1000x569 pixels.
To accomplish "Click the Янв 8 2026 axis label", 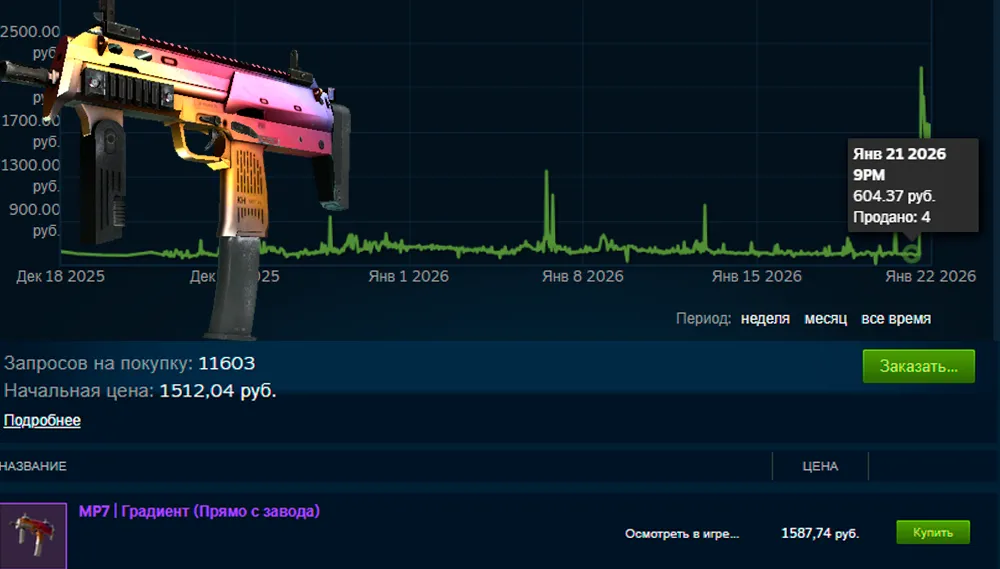I will [x=582, y=276].
